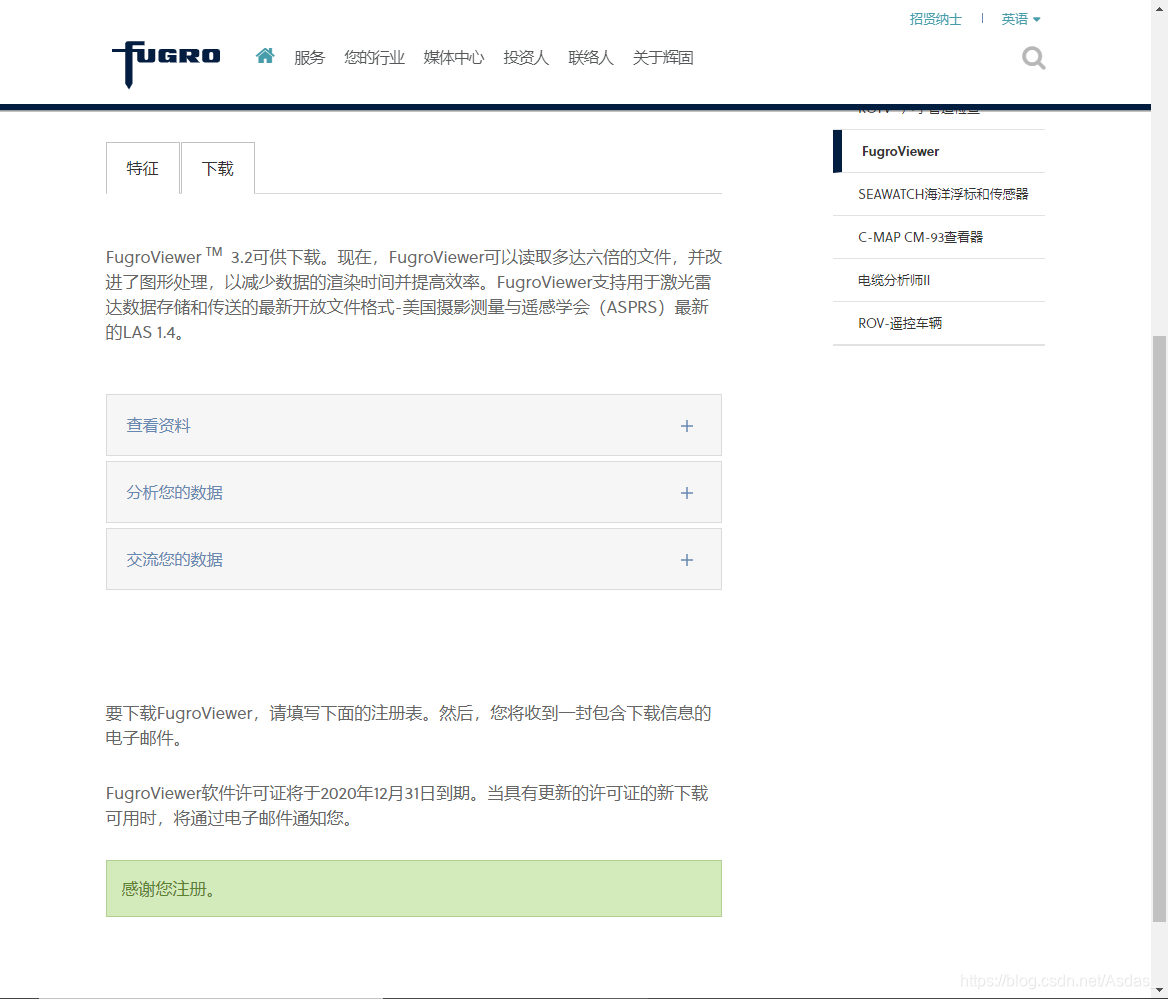Click the 查看资料 accordion title

tap(159, 425)
